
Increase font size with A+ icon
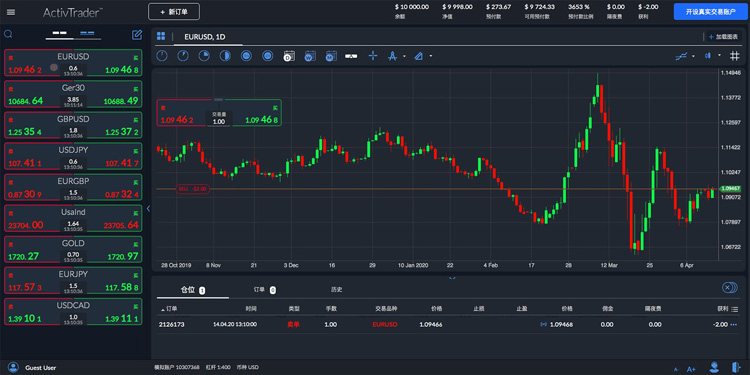click(x=691, y=369)
